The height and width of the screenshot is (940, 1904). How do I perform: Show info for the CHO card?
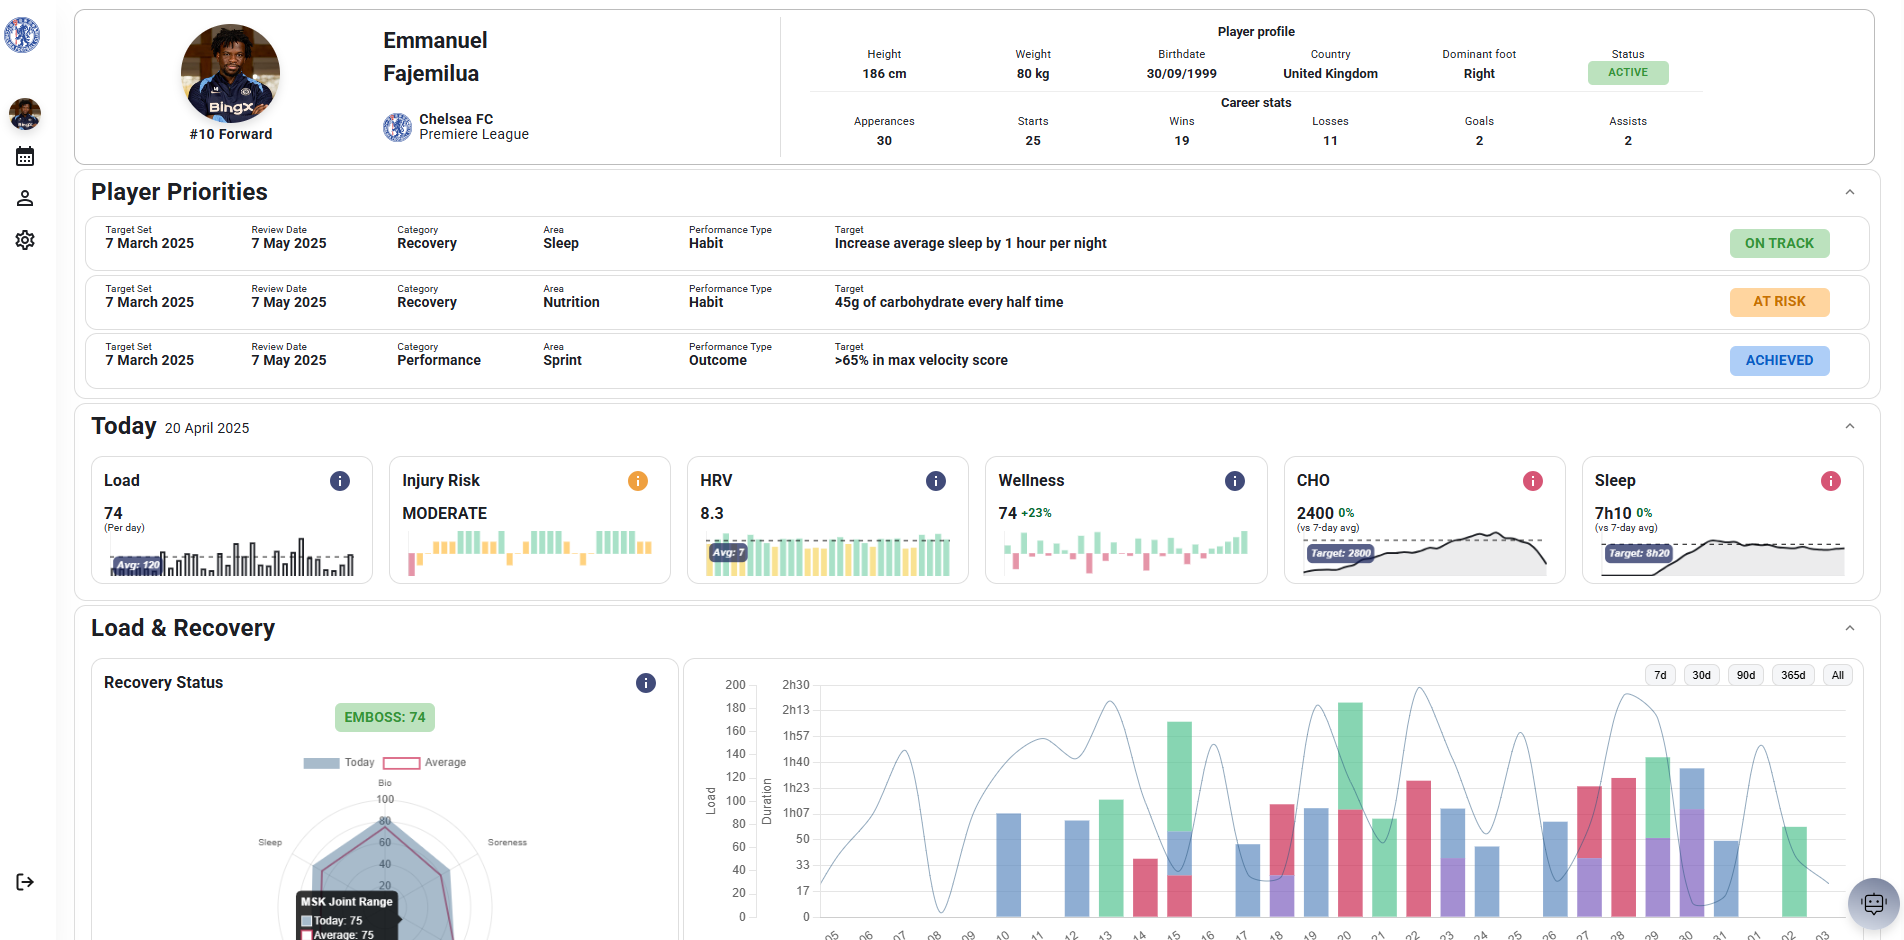click(1533, 481)
